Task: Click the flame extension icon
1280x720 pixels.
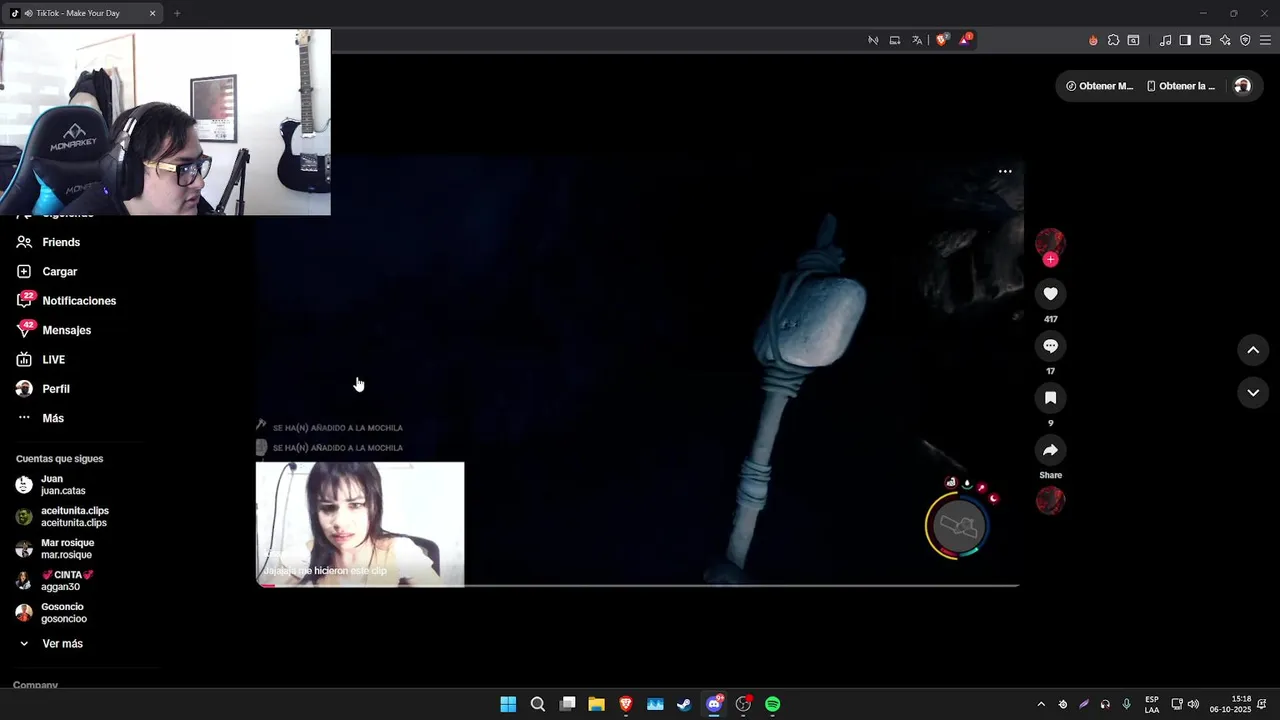Action: (1093, 40)
